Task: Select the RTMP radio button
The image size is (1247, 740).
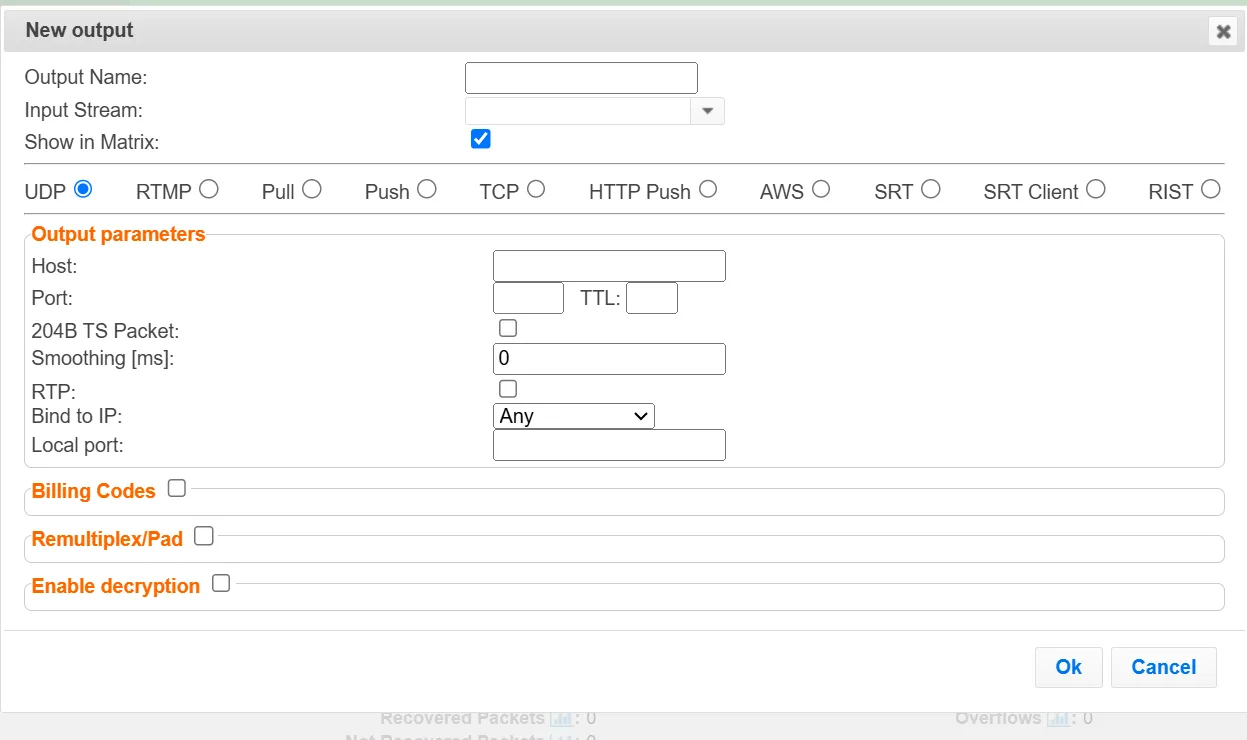Action: coord(208,189)
